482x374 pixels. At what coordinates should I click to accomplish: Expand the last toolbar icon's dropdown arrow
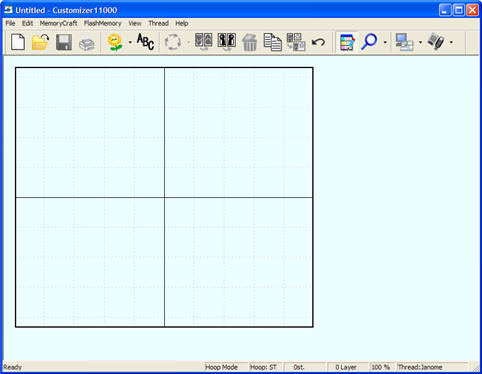(x=451, y=42)
